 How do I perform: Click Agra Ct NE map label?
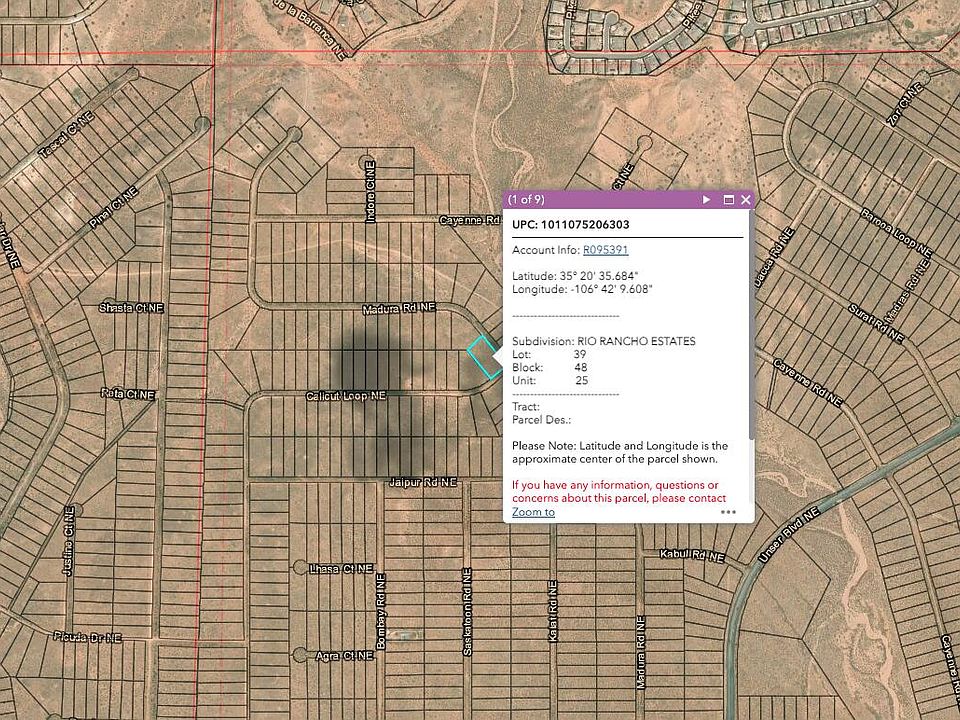point(344,656)
